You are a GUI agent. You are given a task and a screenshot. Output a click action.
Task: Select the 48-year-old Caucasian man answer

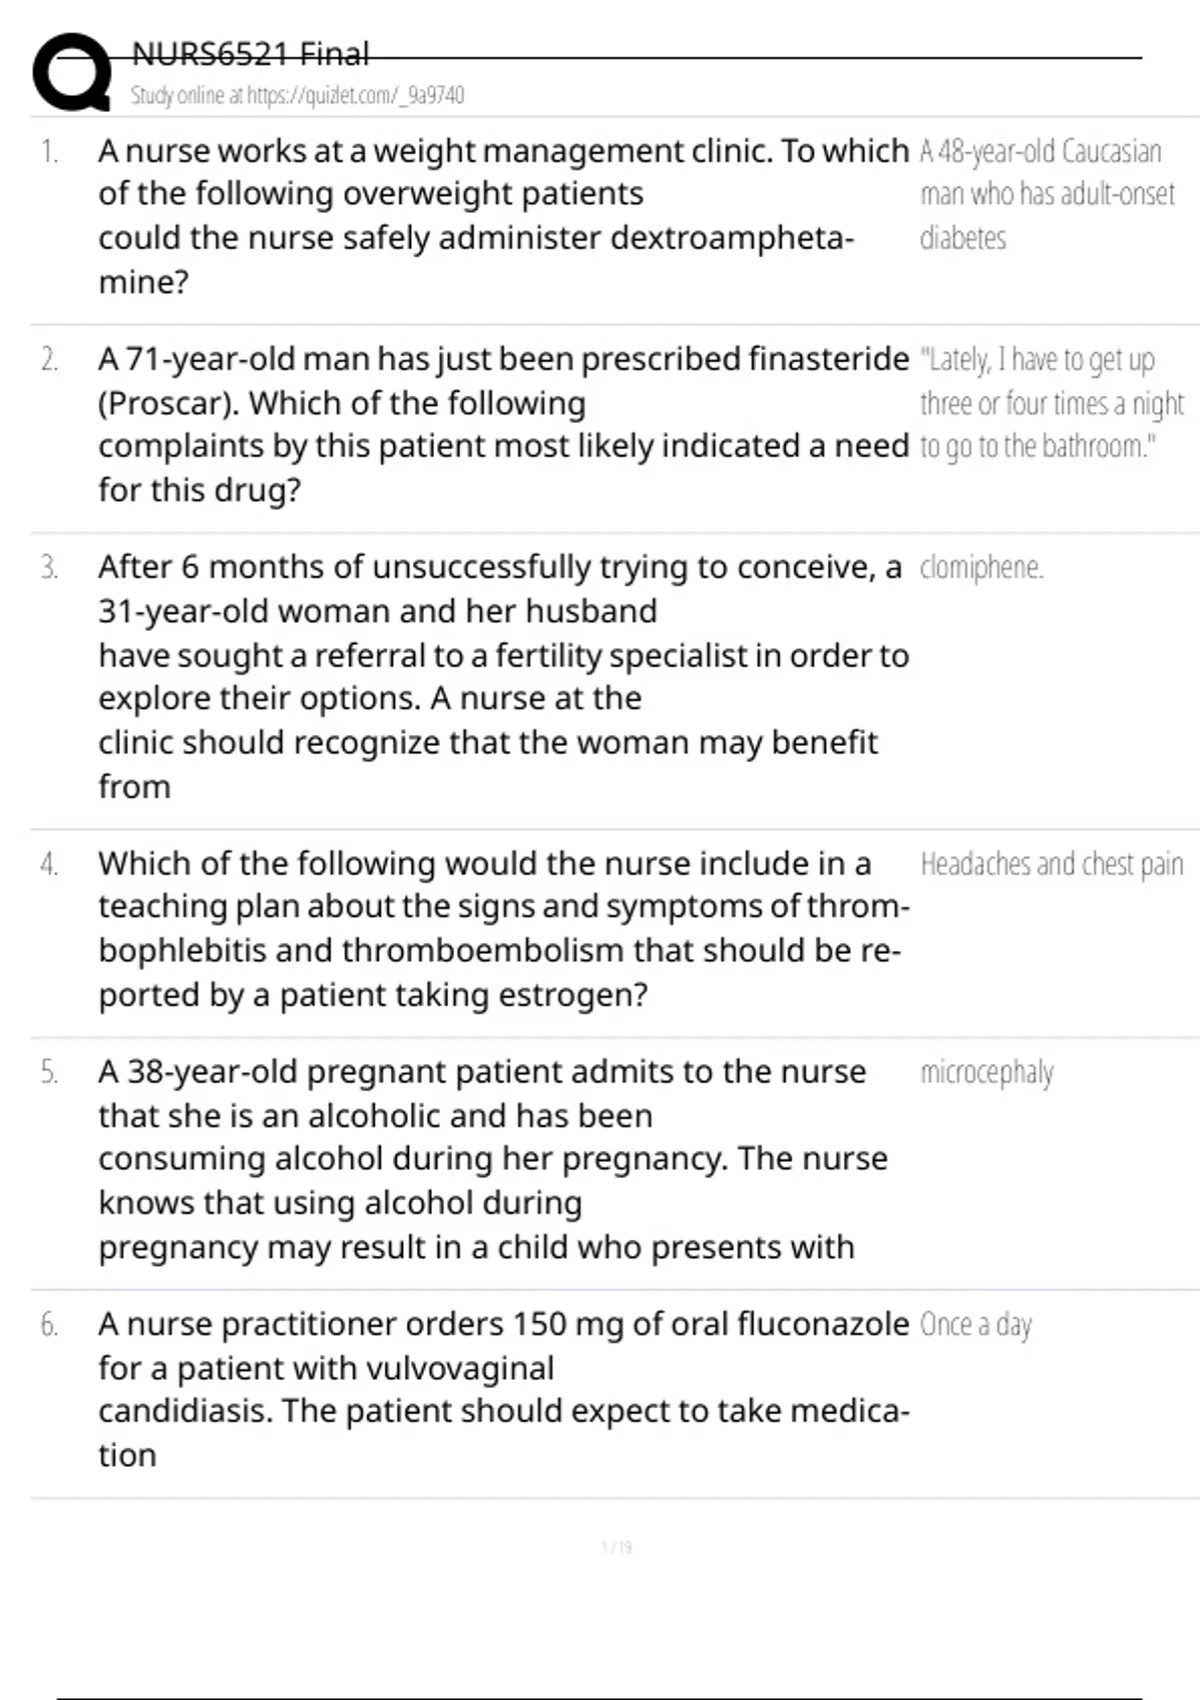[1046, 194]
